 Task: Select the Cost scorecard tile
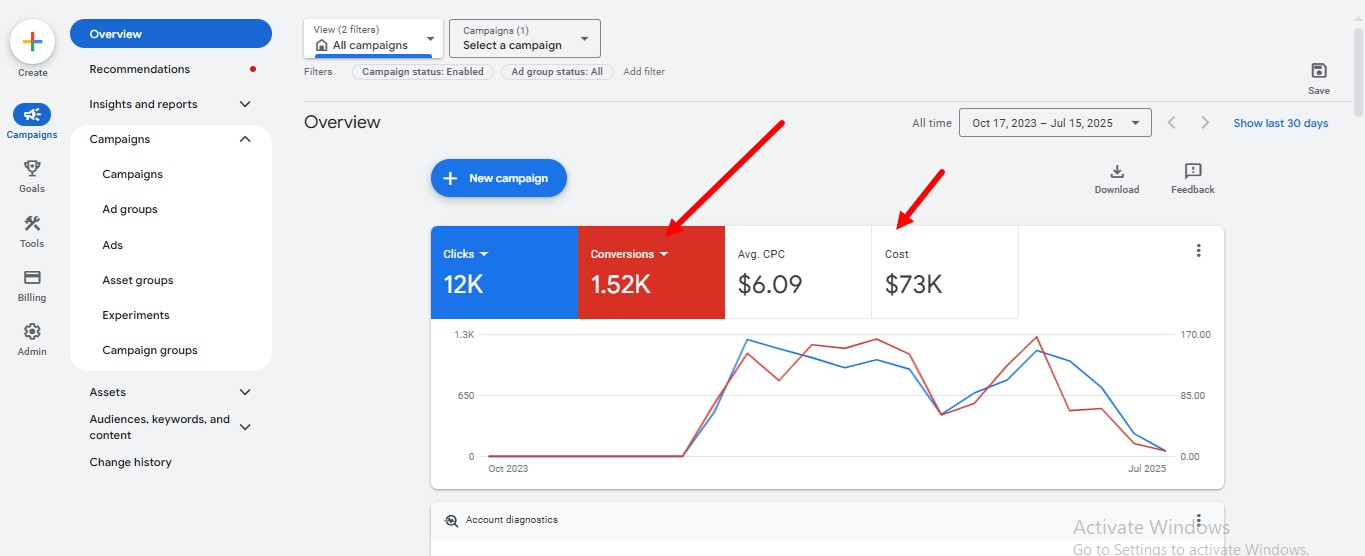pyautogui.click(x=945, y=272)
